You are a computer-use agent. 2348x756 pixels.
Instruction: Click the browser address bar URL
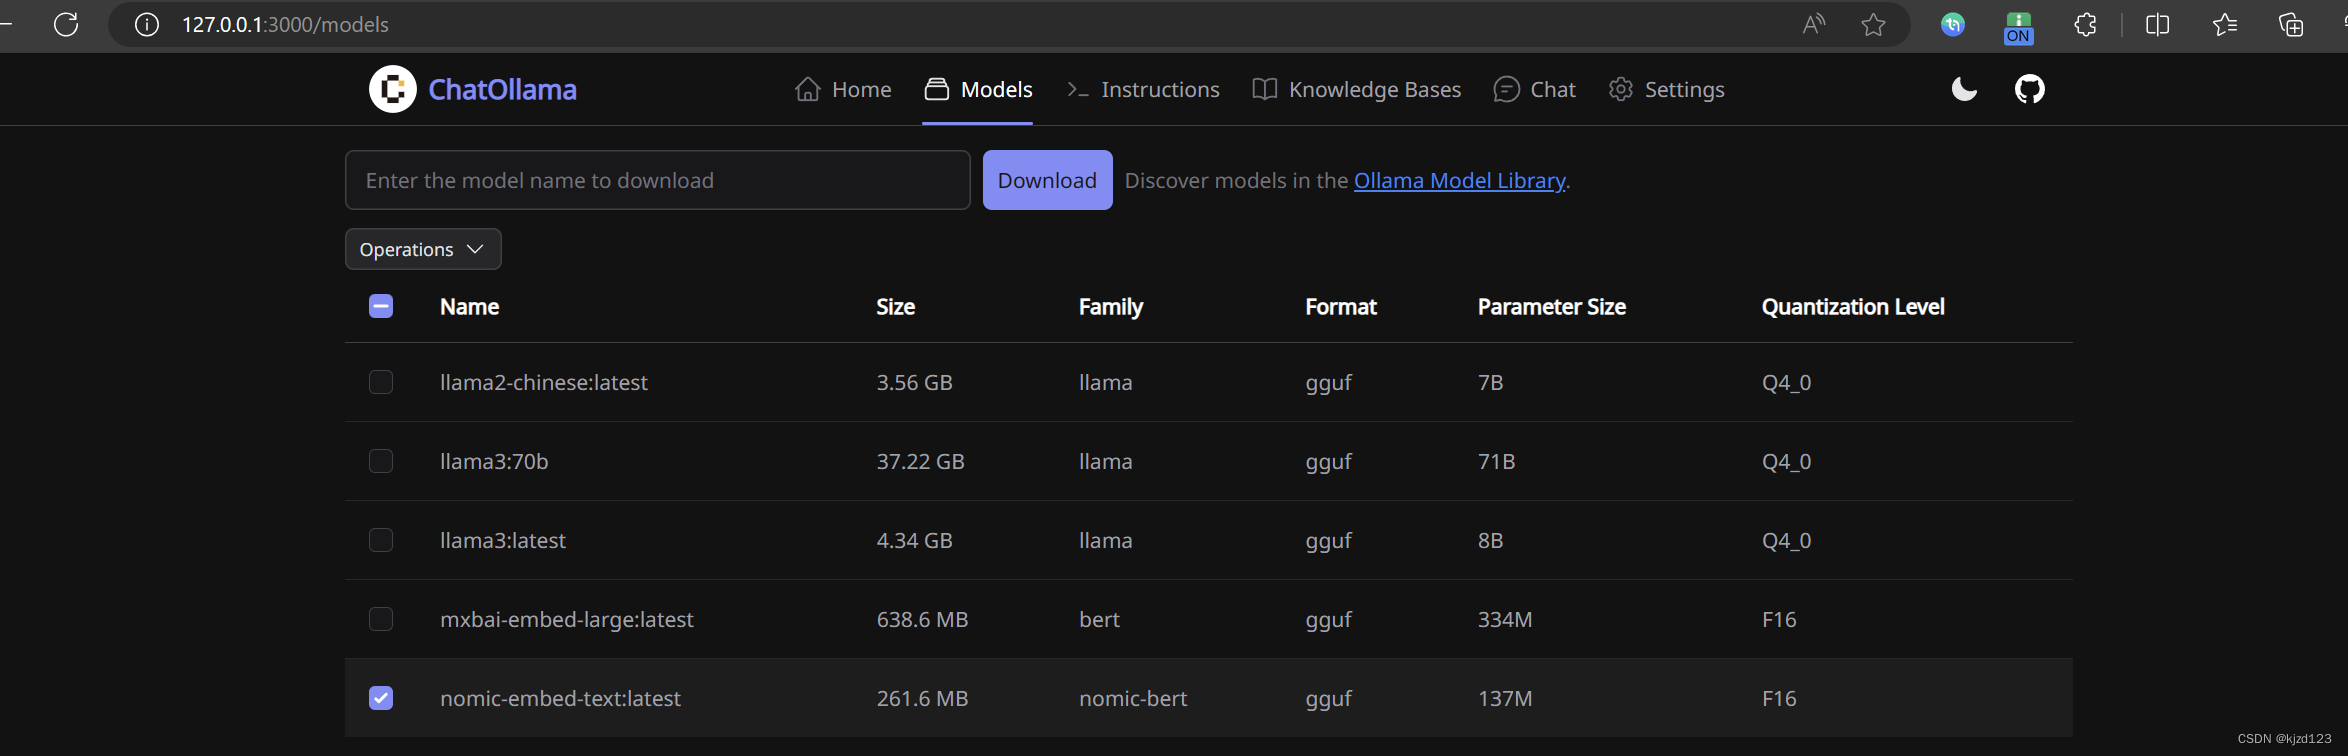pyautogui.click(x=285, y=24)
